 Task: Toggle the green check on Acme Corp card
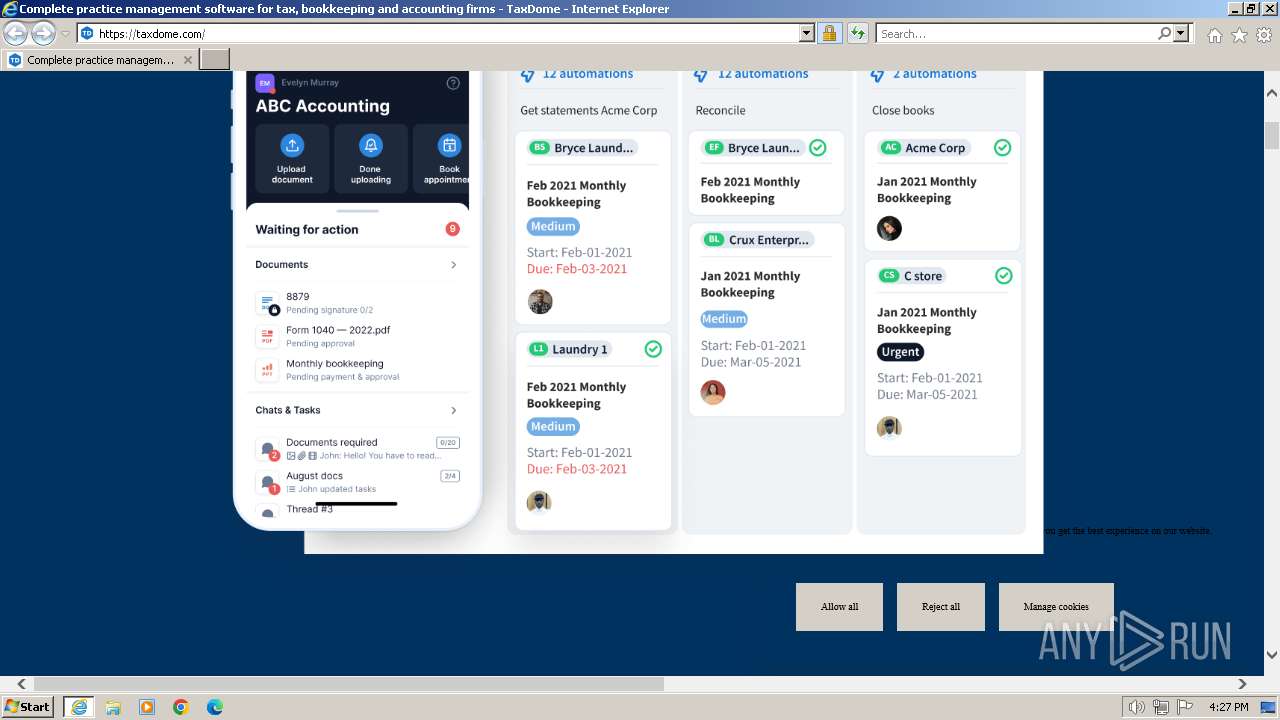tap(1003, 148)
